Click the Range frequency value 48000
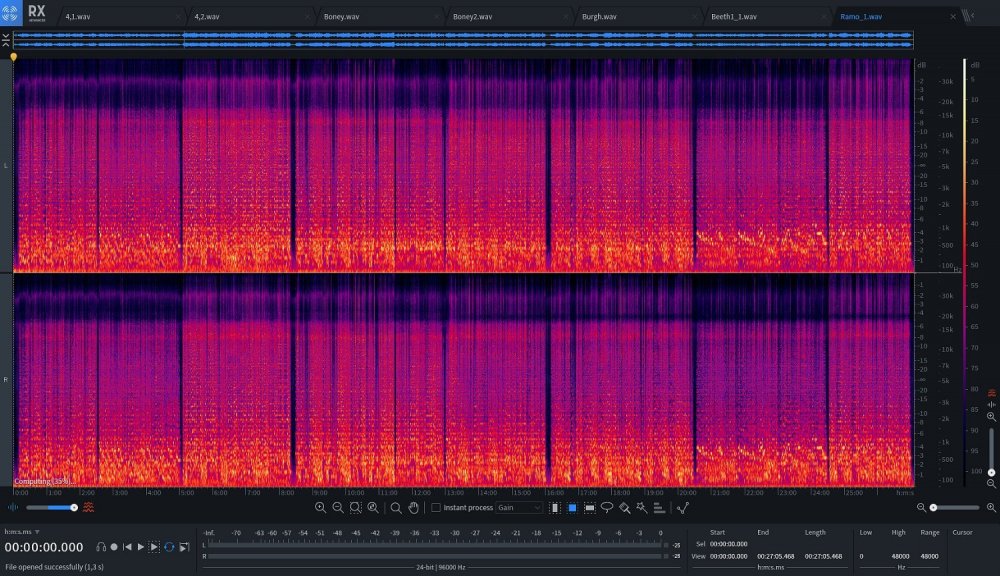 click(929, 556)
